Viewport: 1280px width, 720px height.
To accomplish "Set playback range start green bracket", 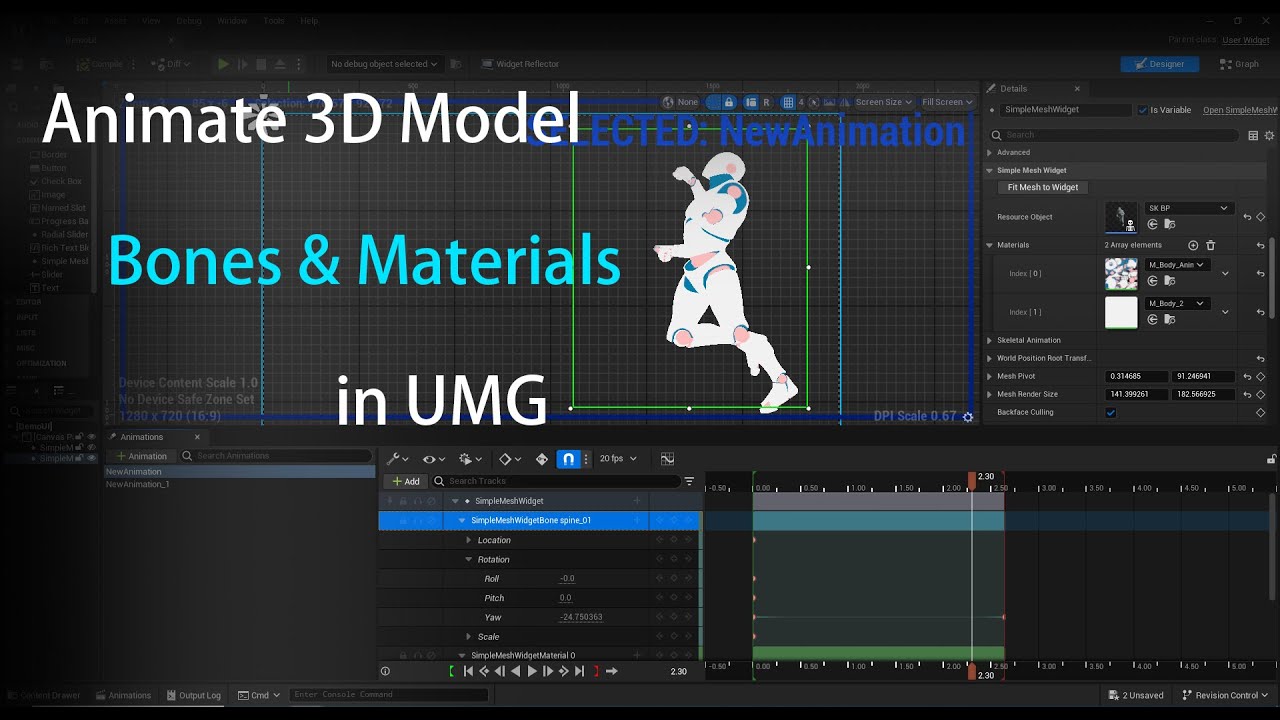I will click(451, 672).
